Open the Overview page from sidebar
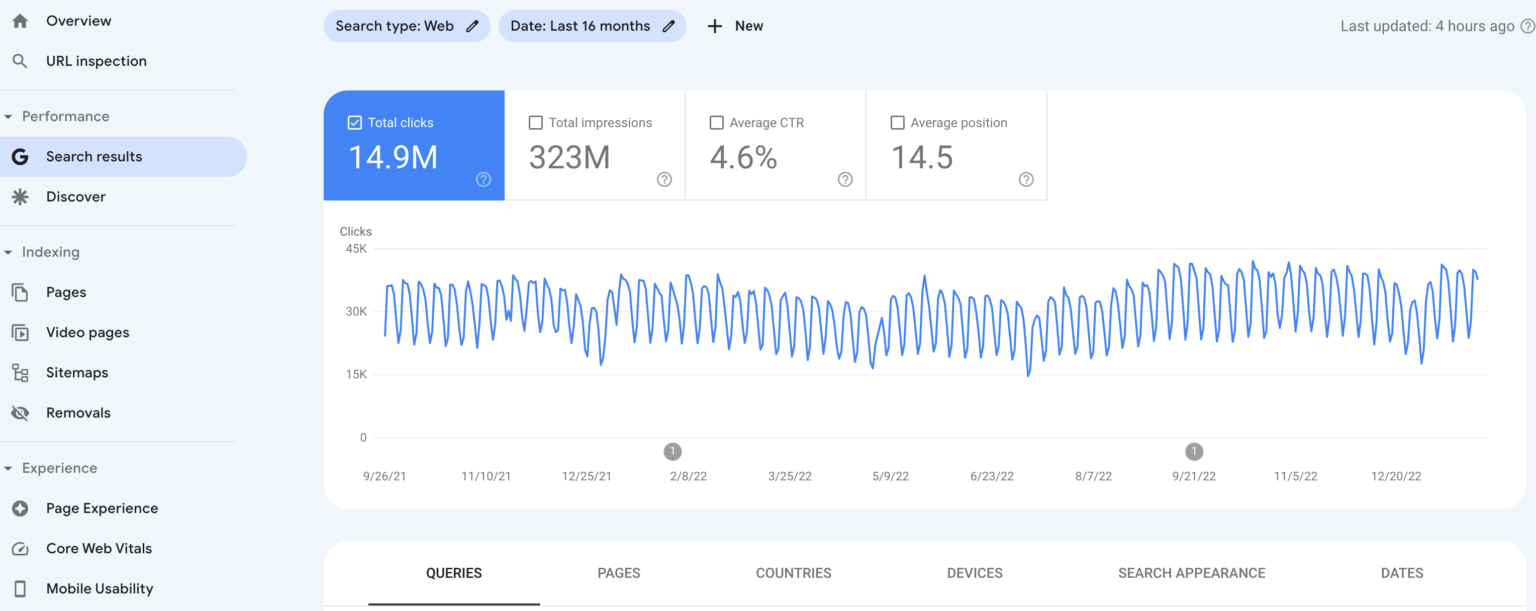The width and height of the screenshot is (1536, 611). [78, 20]
